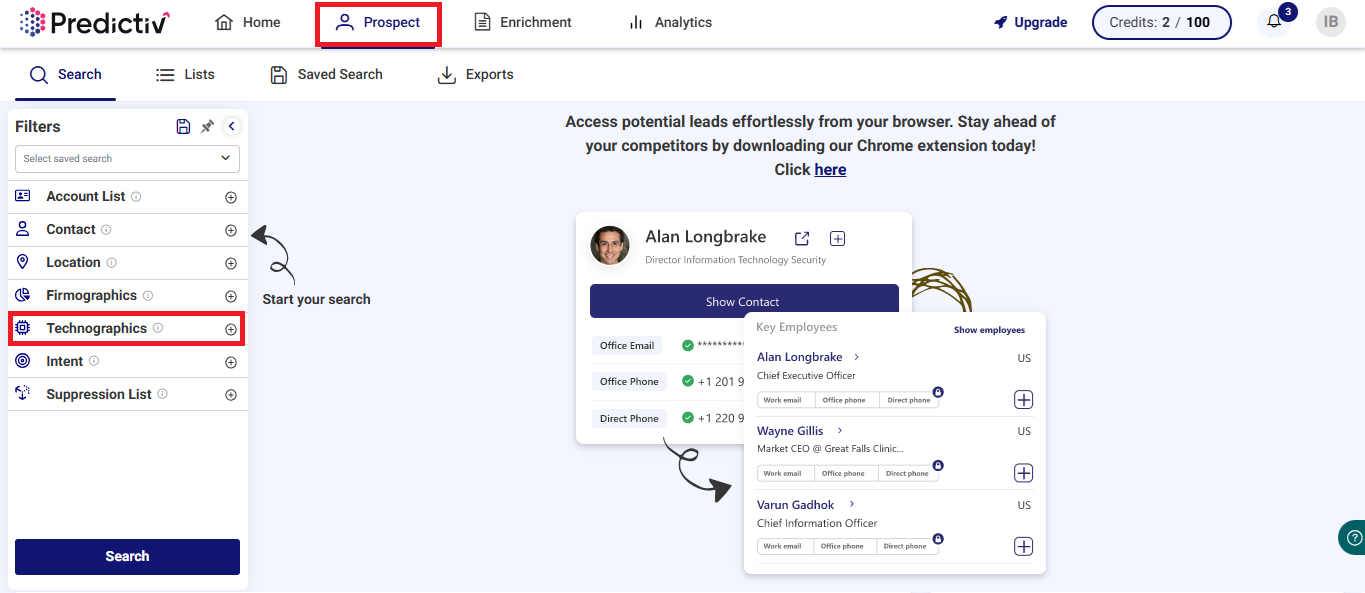Open the Saved Search tab

coord(327,74)
